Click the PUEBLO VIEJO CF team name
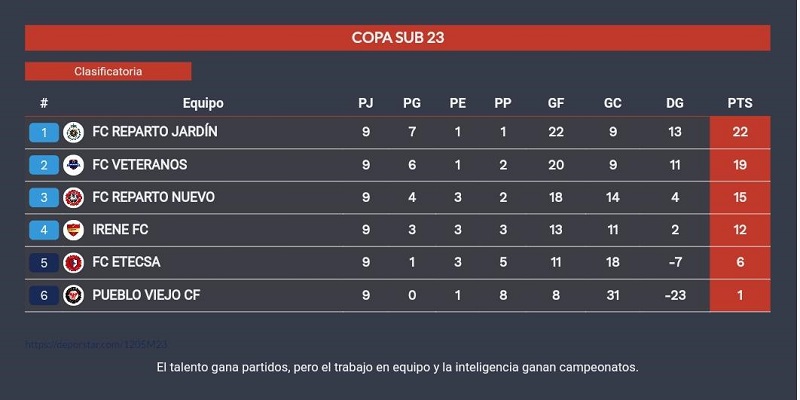 151,295
